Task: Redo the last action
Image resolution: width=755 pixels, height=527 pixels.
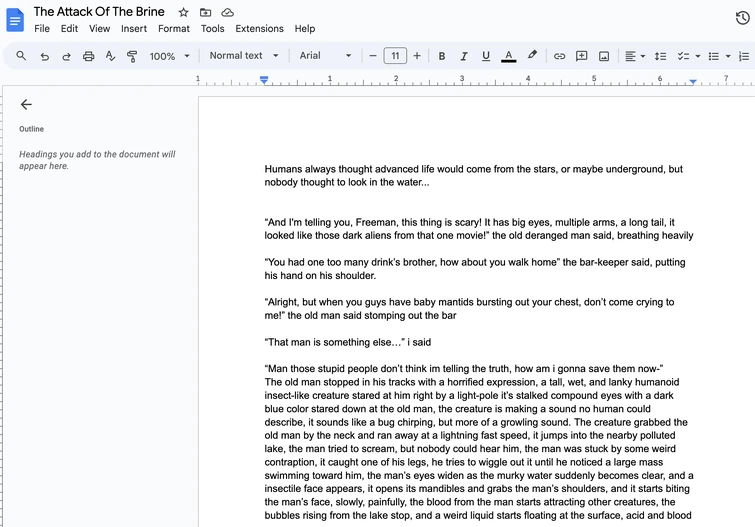Action: pos(66,56)
